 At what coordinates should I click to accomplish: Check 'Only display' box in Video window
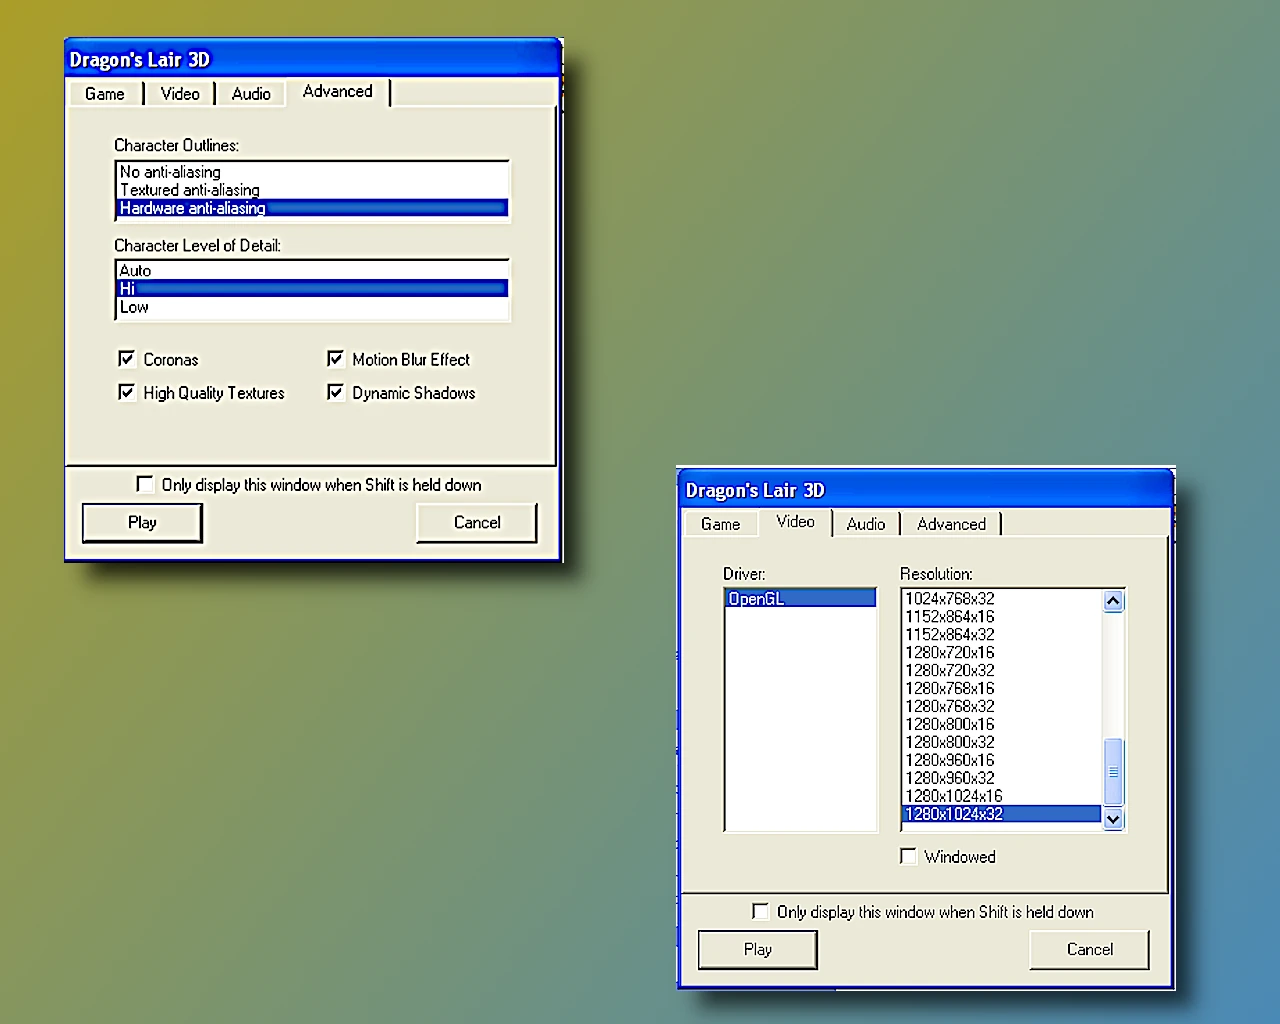(x=760, y=911)
